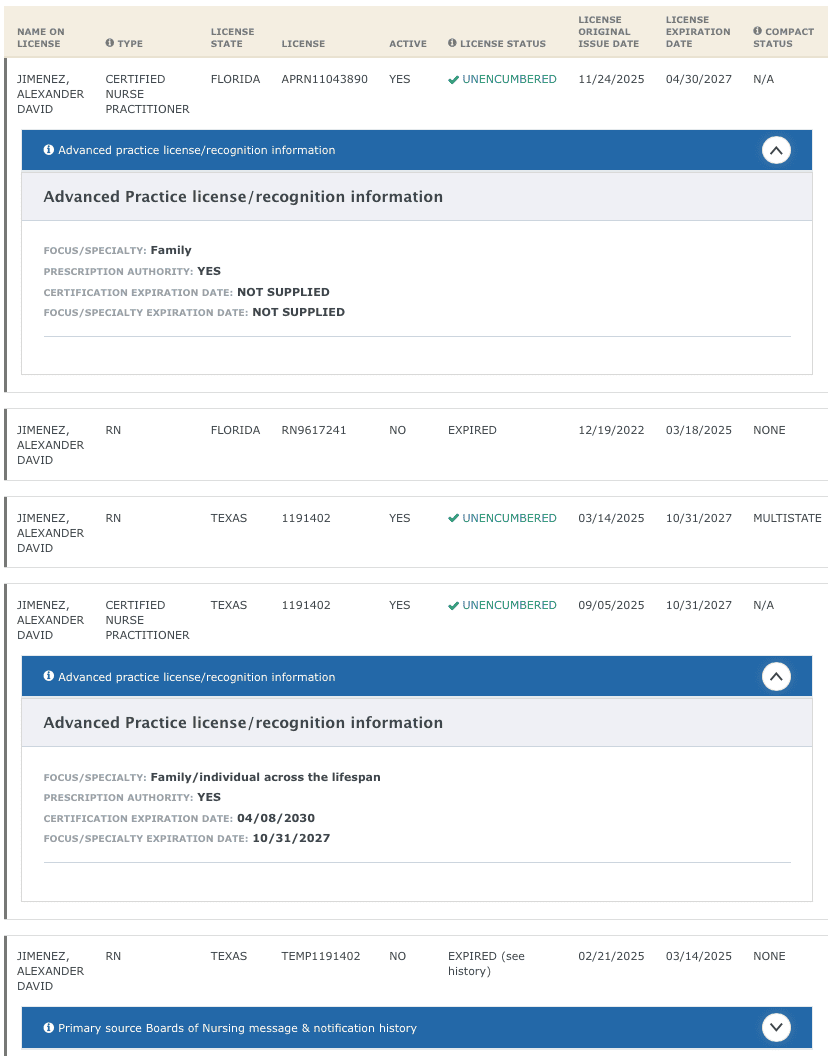Click the MULTISTATE compact status for Texas RN
Viewport: 828px width, 1056px height.
point(788,518)
